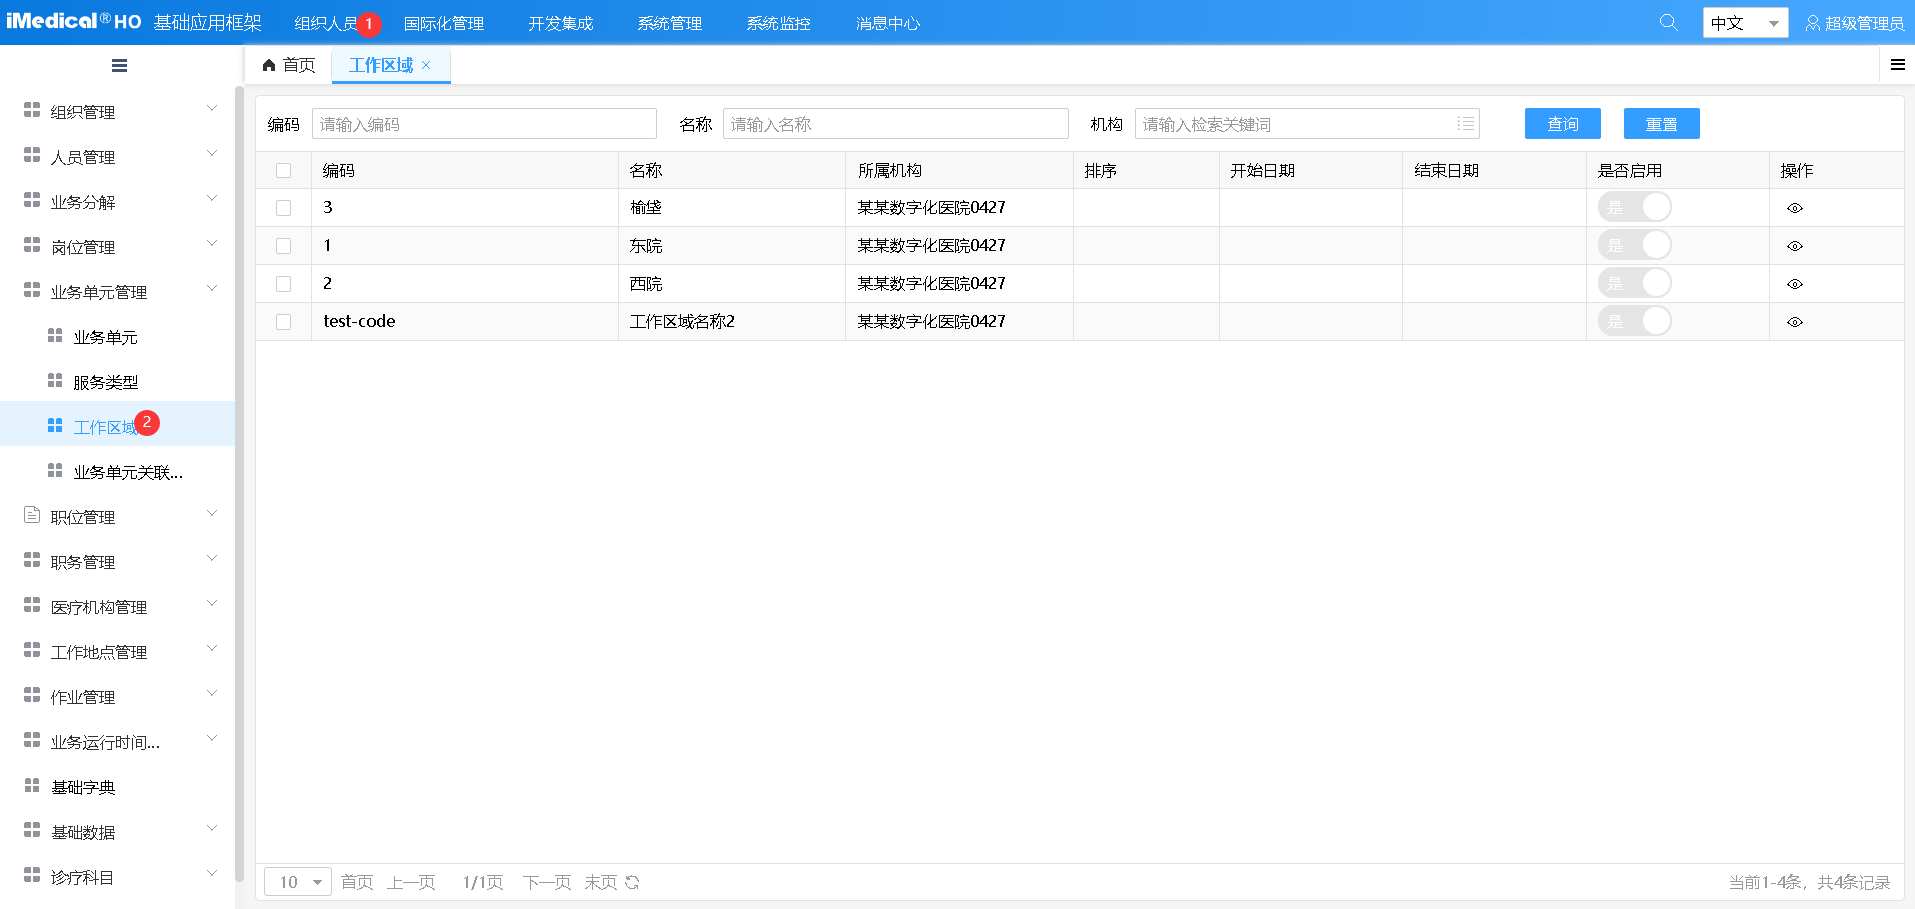Open the 系统管理 top menu

tap(669, 22)
